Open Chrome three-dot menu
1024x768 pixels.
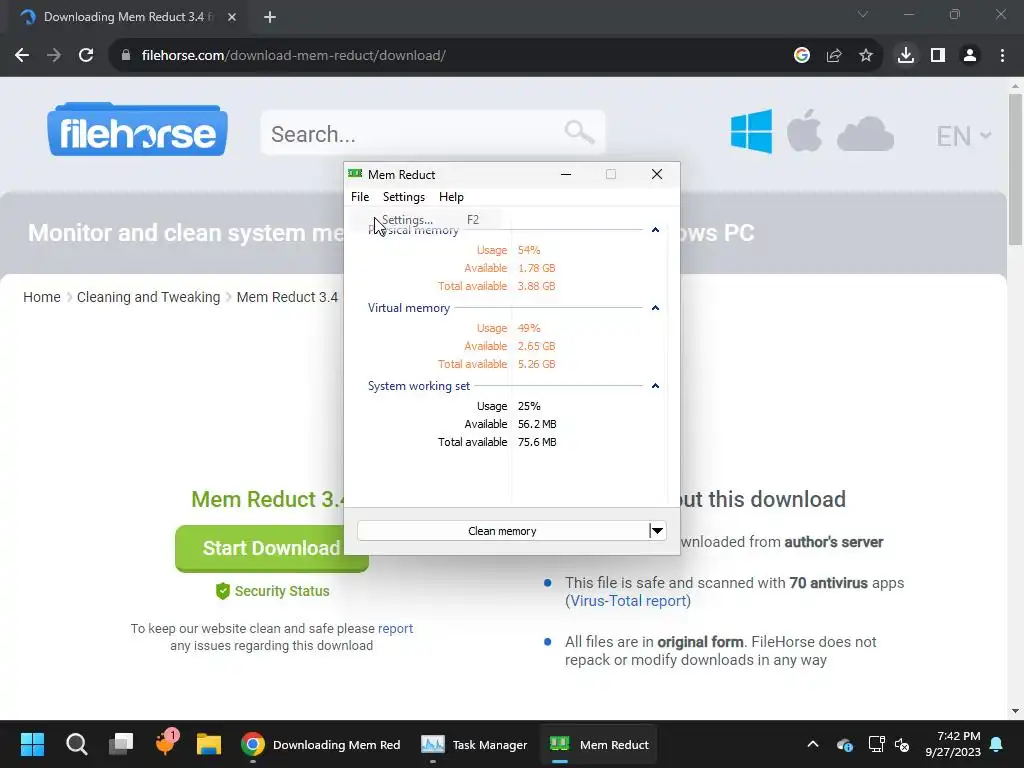click(1002, 56)
